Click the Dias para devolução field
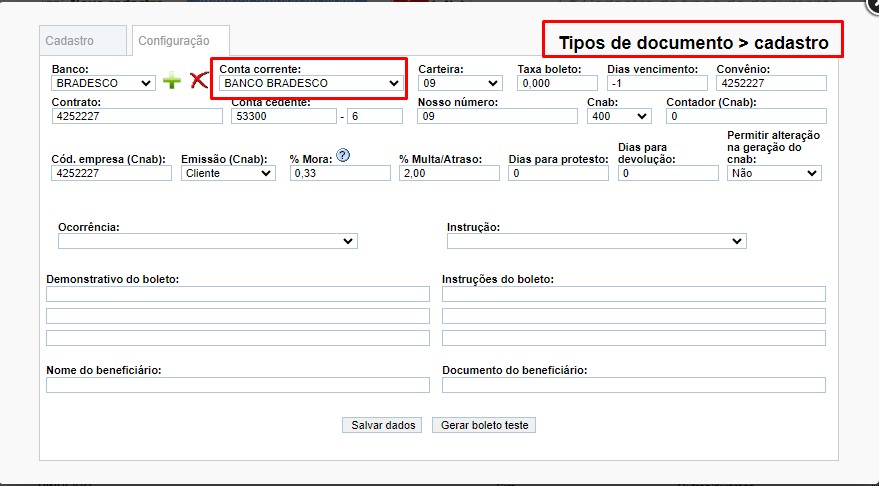The image size is (879, 486). [668, 173]
